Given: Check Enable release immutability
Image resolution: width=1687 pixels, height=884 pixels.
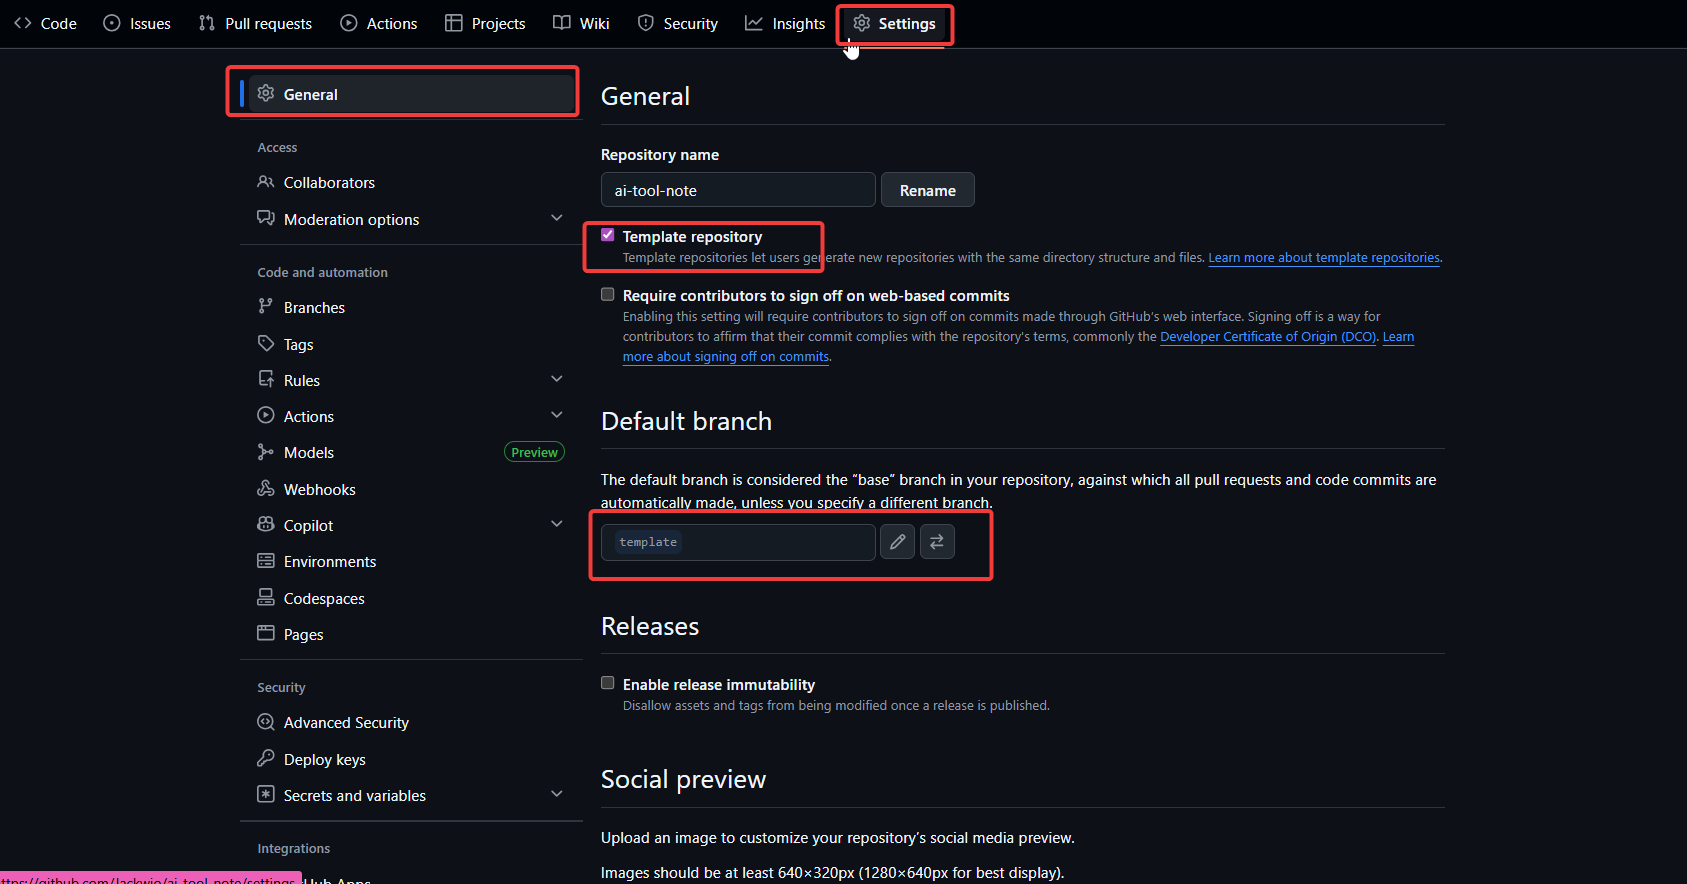Looking at the screenshot, I should [608, 683].
